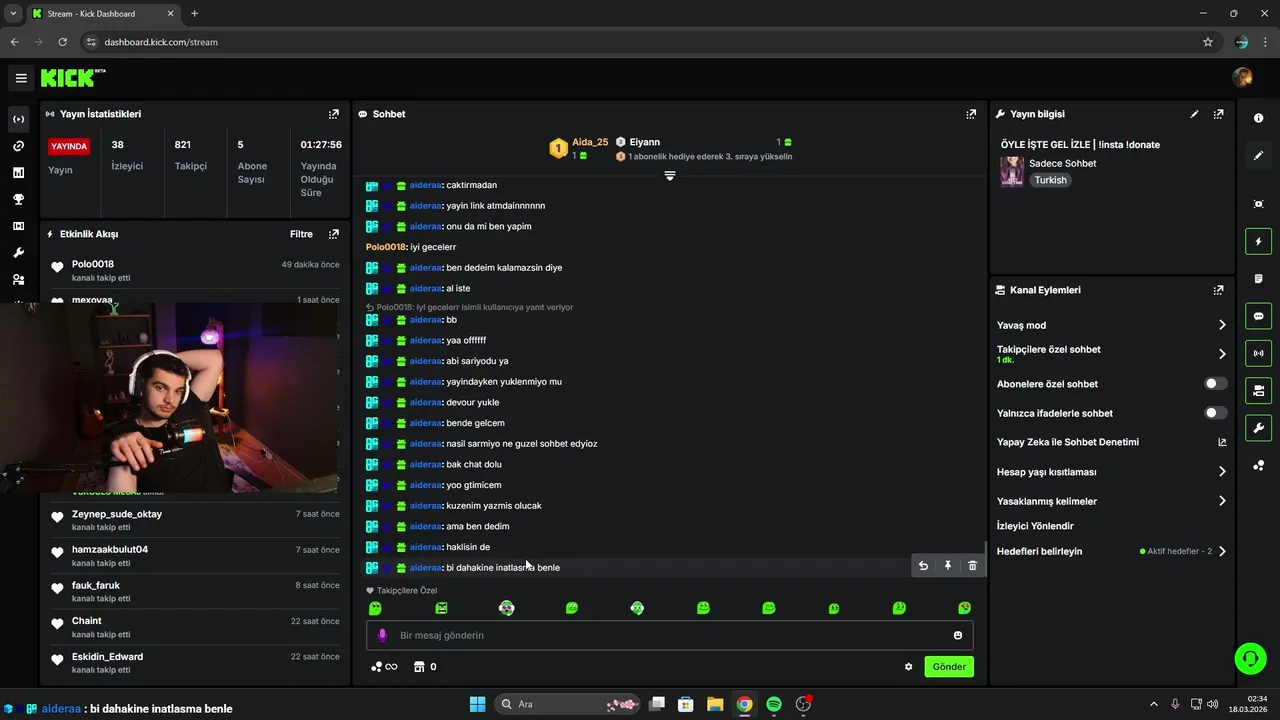Edit stream info with pencil icon
This screenshot has width=1280, height=720.
(x=1194, y=114)
